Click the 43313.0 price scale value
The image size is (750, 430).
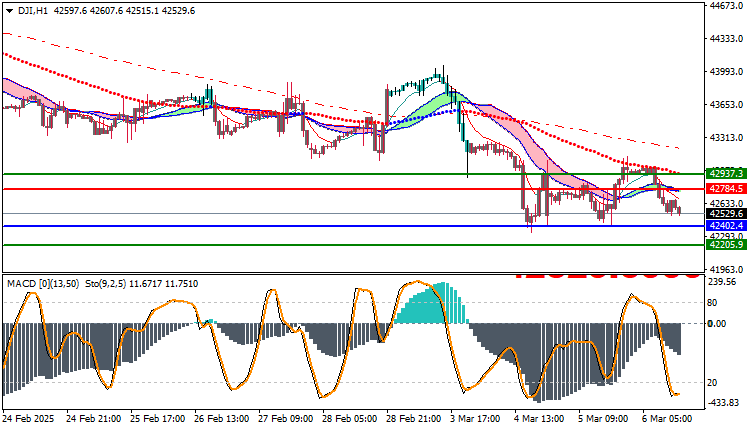[x=727, y=138]
